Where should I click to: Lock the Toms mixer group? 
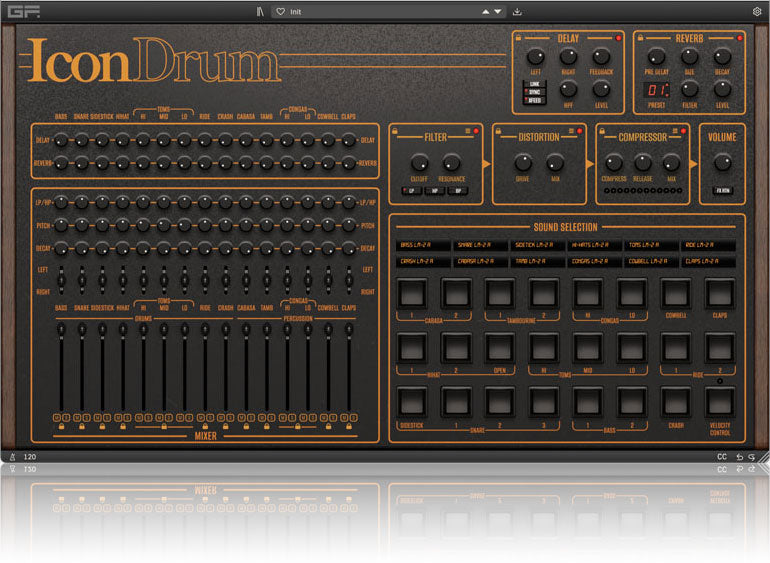(164, 427)
